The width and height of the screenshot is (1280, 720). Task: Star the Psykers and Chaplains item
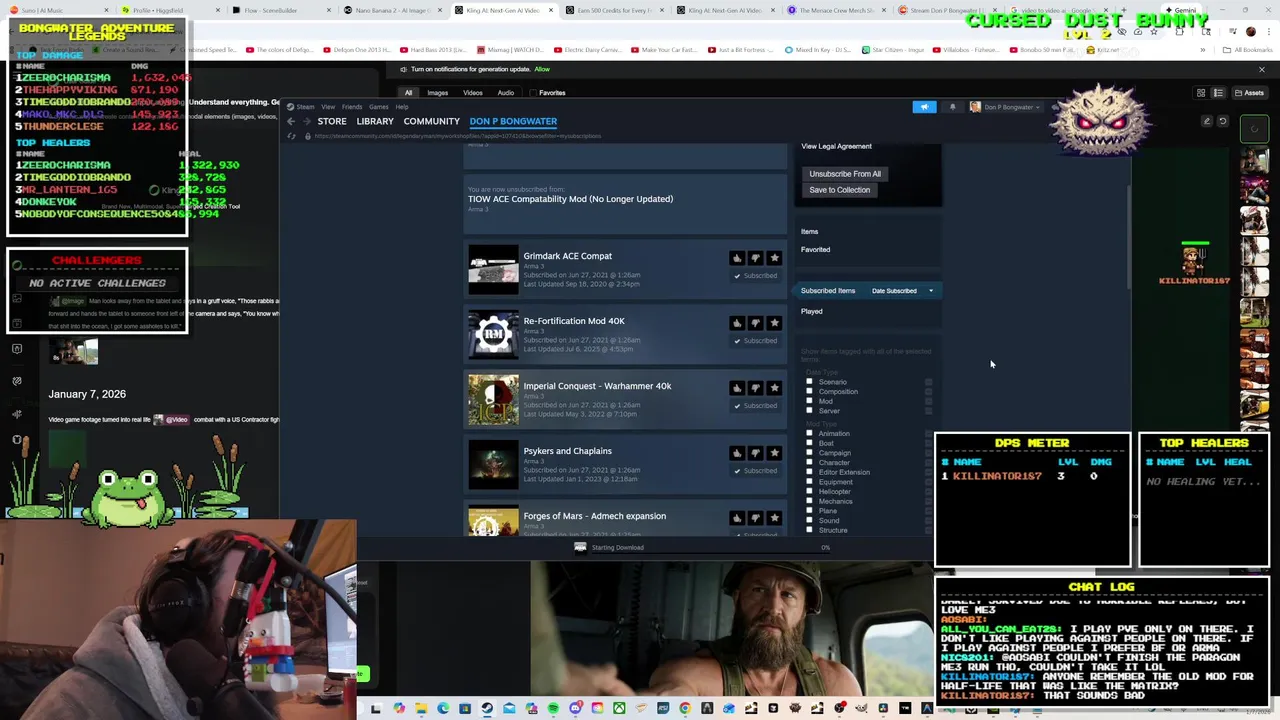[x=774, y=453]
